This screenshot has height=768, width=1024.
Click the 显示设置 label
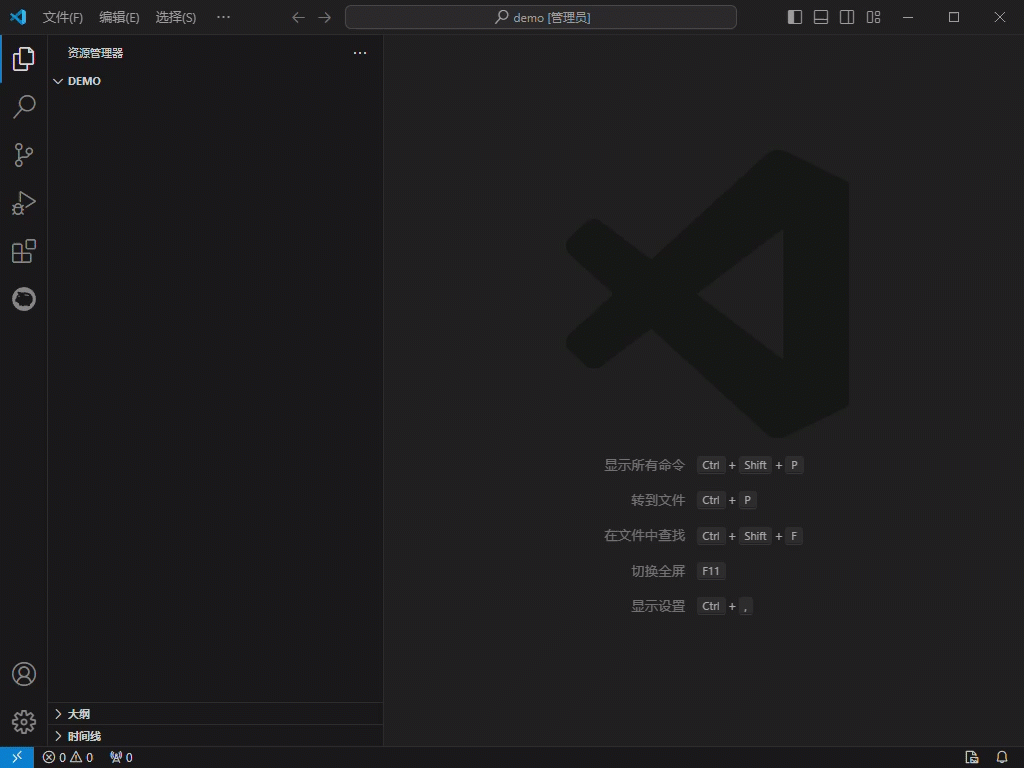click(x=658, y=606)
